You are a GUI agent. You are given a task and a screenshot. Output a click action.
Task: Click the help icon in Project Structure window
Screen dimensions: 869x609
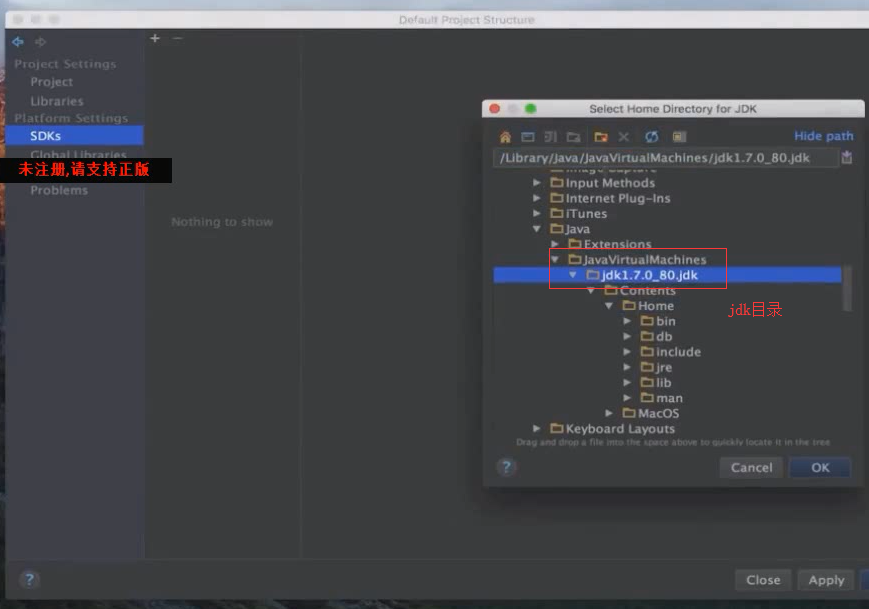click(x=29, y=580)
